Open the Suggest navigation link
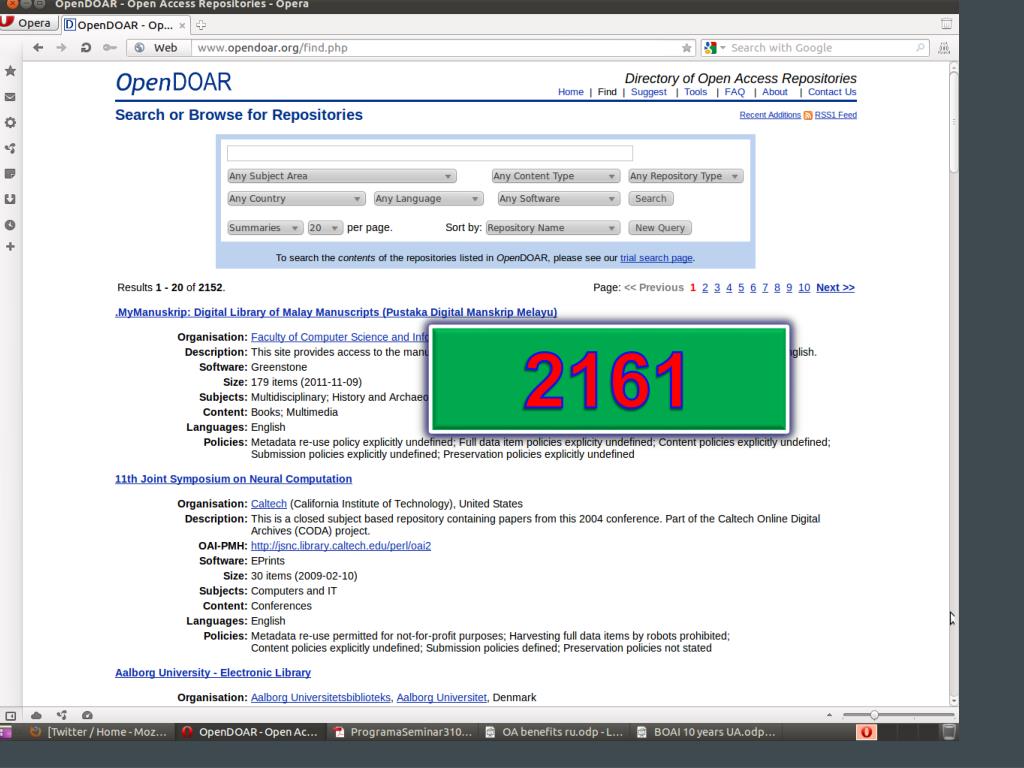1024x768 pixels. pos(648,92)
